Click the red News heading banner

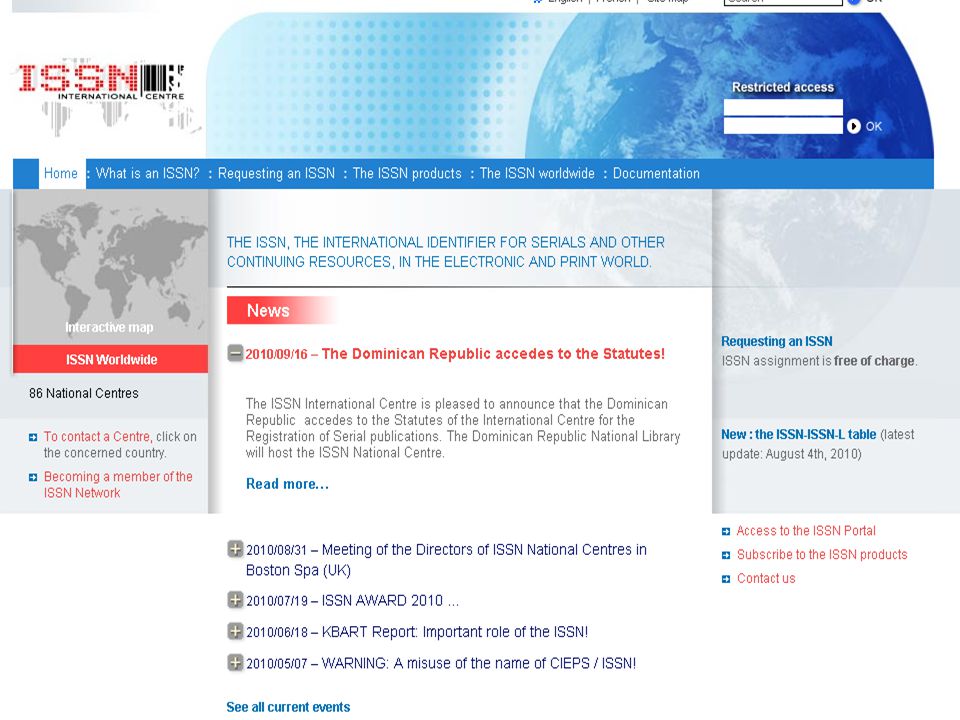[282, 310]
